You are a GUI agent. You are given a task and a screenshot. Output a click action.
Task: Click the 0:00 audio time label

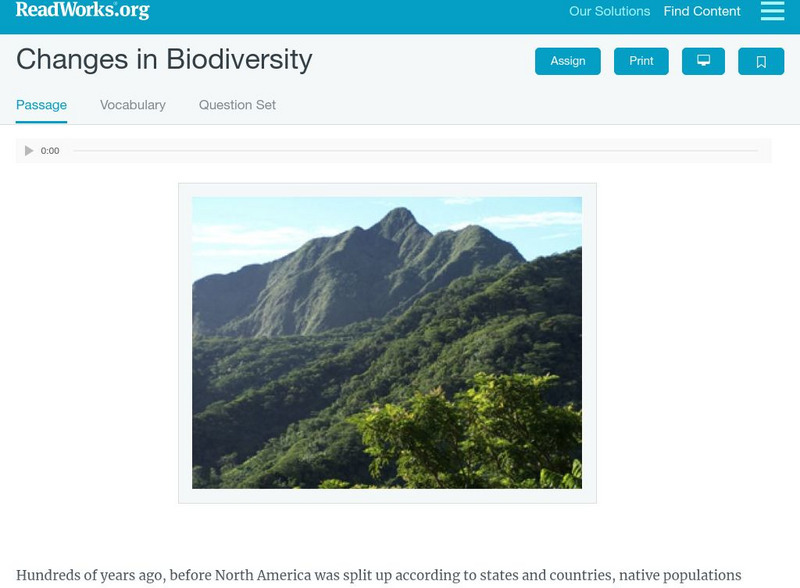click(x=50, y=151)
